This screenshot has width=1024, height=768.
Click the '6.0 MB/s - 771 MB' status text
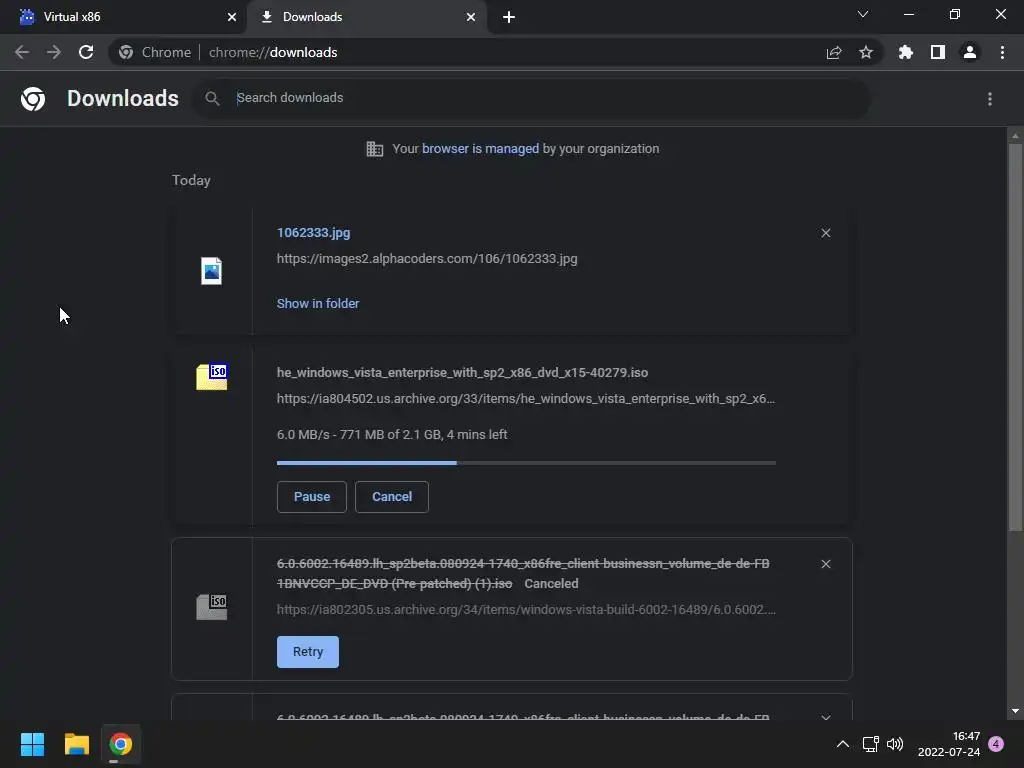(392, 435)
